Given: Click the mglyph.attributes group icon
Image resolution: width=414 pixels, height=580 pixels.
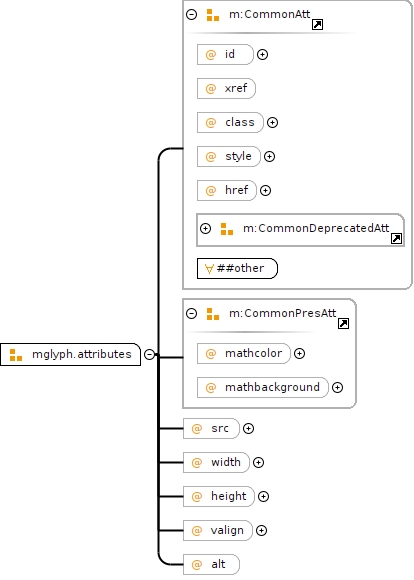Looking at the screenshot, I should [16, 355].
